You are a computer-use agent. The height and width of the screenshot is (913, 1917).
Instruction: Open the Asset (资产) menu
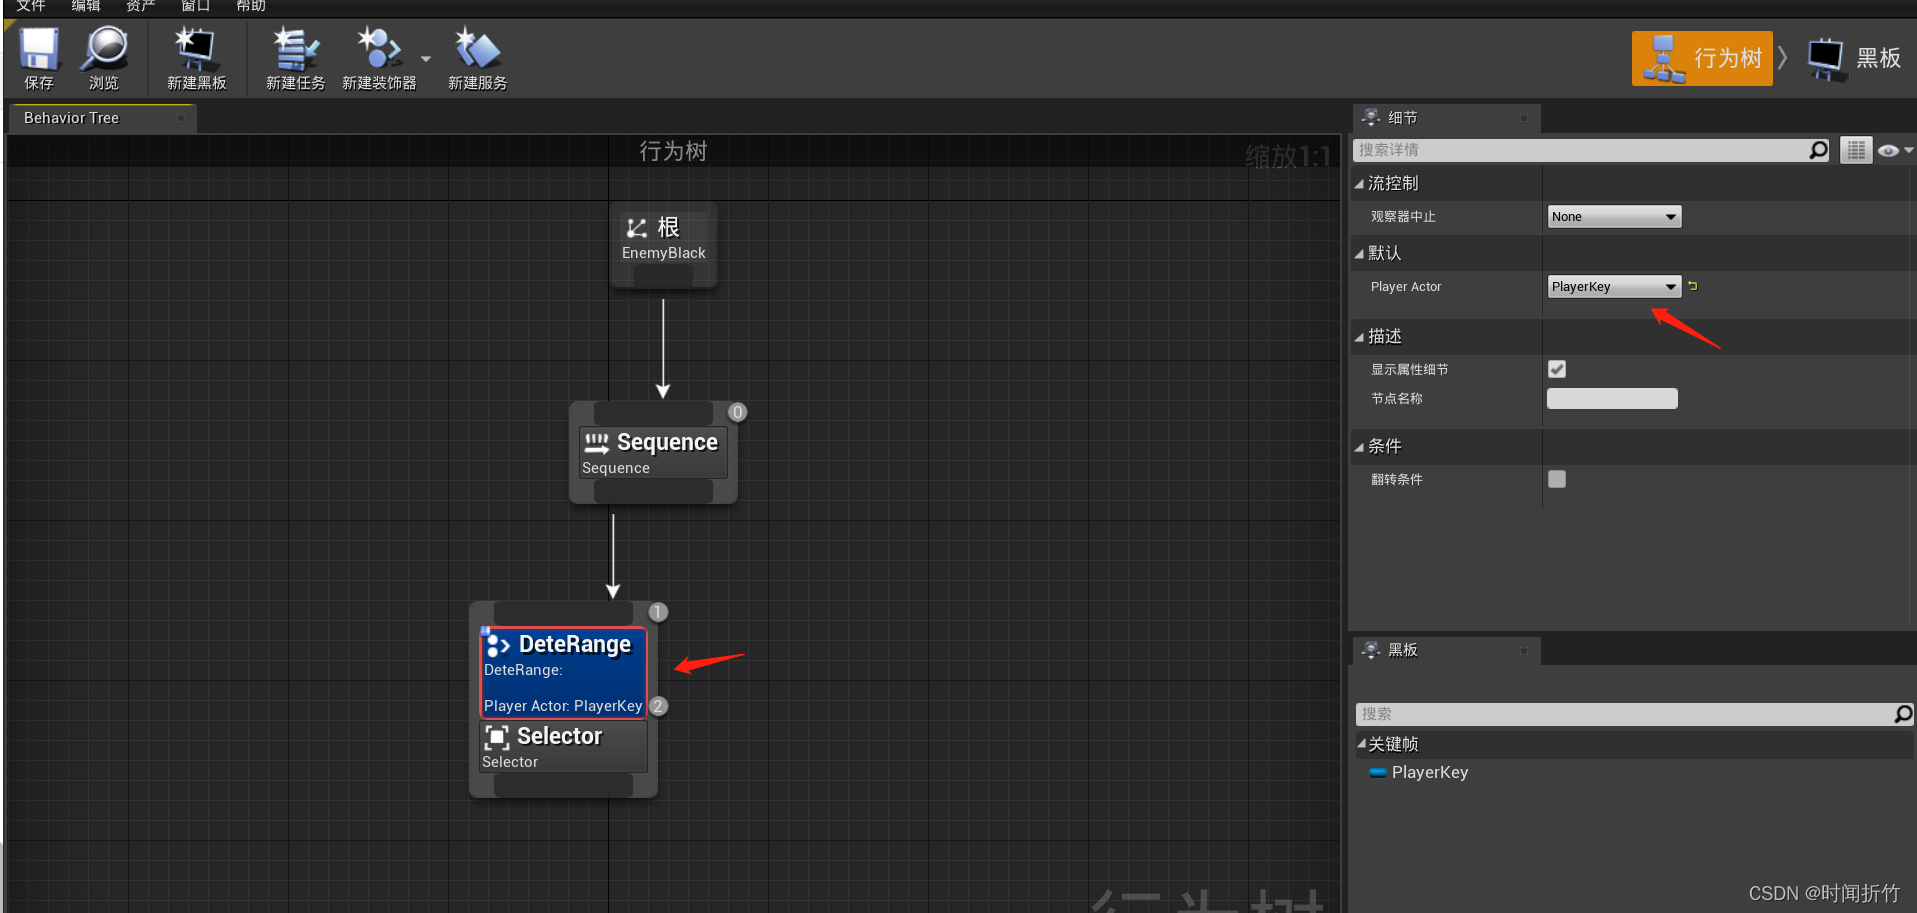click(140, 6)
